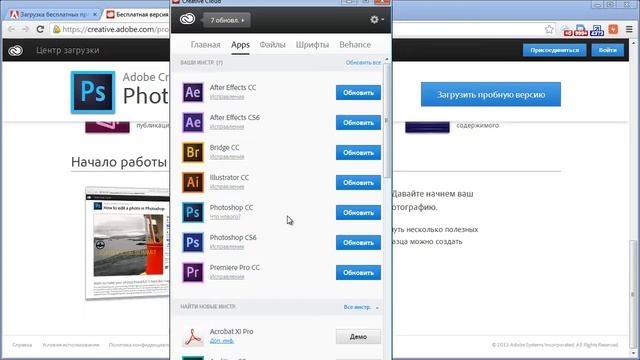Screen dimensions: 640x360
Task: Update Premiere Pro CC with Обновить button
Action: 358,273
